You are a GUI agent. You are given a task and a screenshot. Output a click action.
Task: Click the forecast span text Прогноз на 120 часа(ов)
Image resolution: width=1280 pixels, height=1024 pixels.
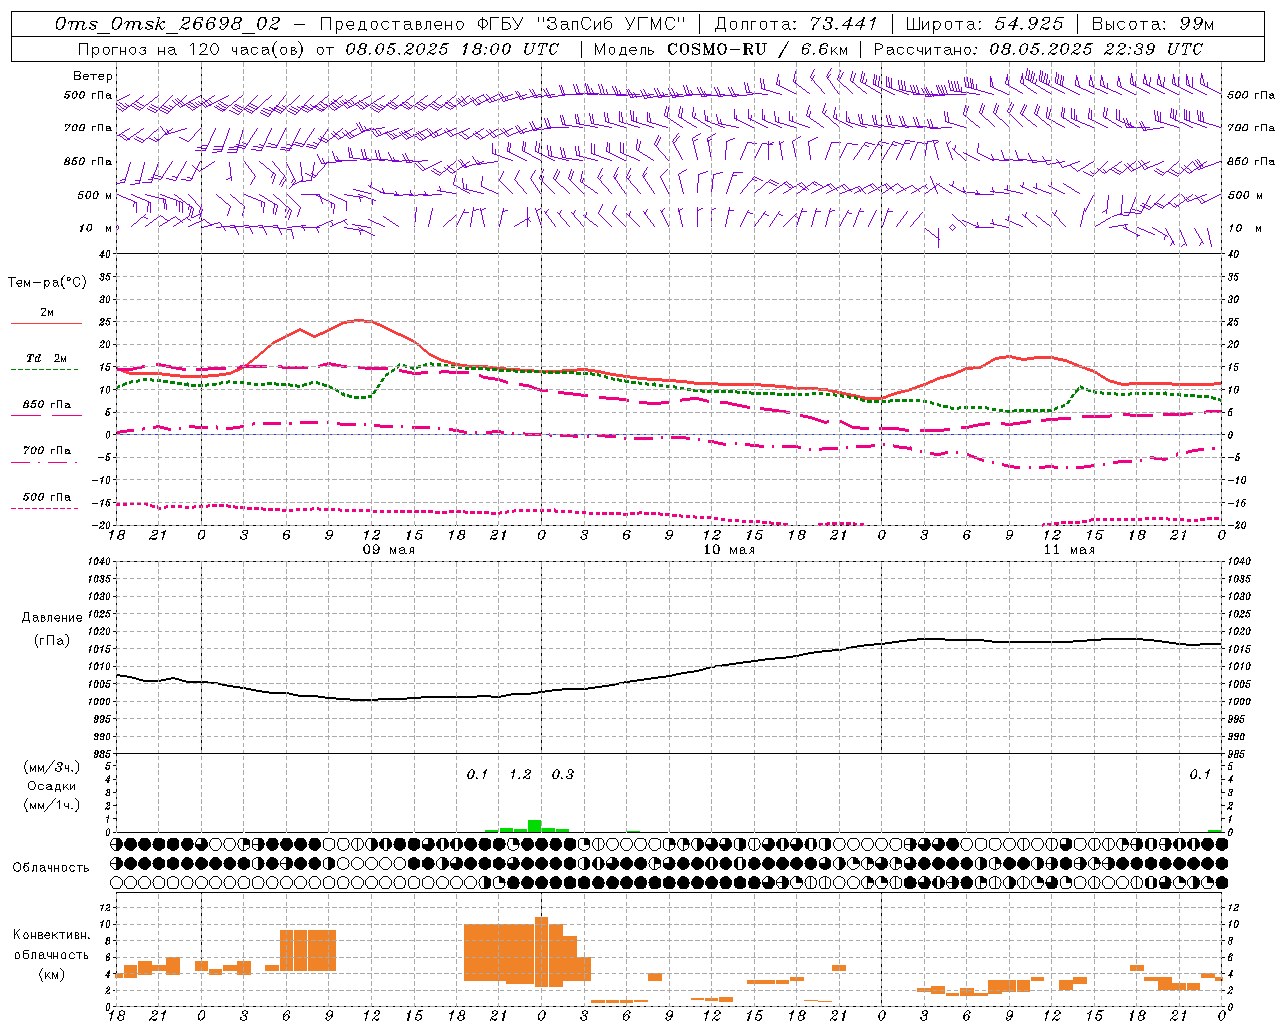[193, 49]
